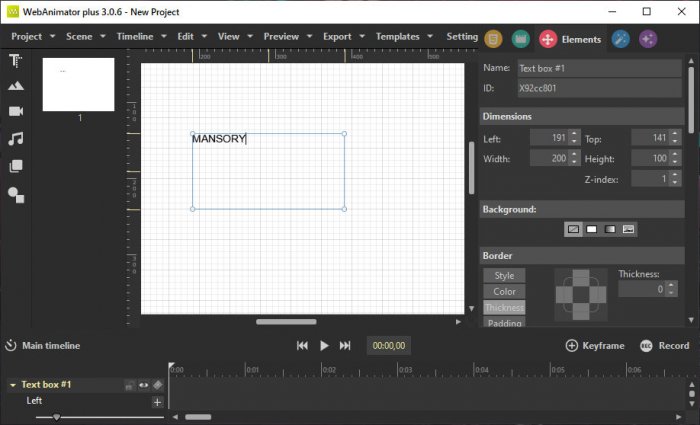This screenshot has width=700, height=425.
Task: Open the Templates menu
Action: click(x=404, y=37)
